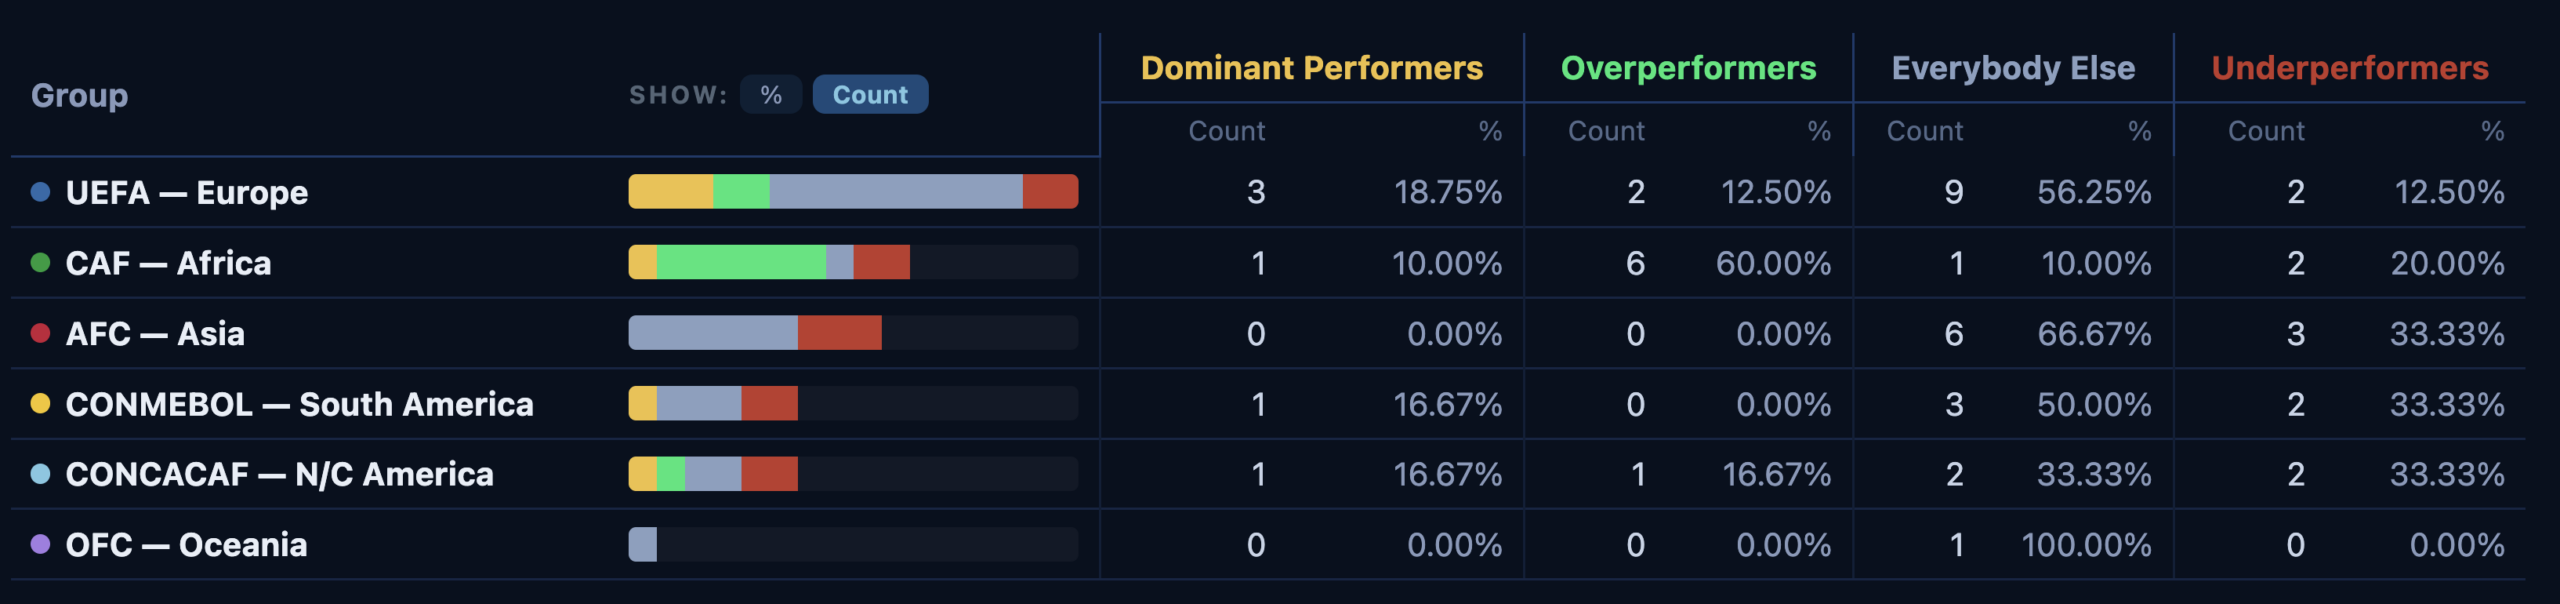Image resolution: width=2560 pixels, height=604 pixels.
Task: Click the blue dot beside UEFA — Europe
Action: coord(40,192)
